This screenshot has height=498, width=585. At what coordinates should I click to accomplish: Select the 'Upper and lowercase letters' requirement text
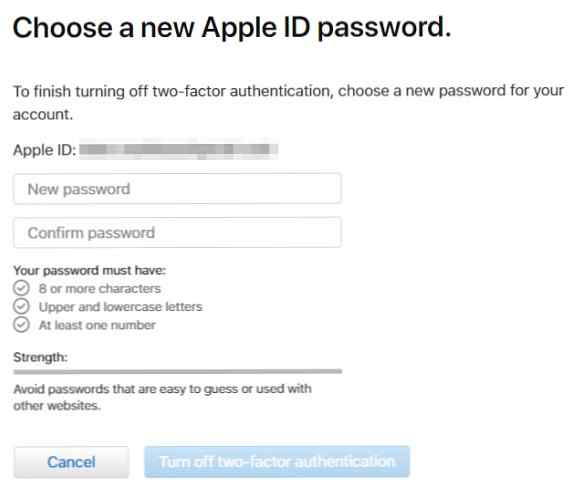click(x=121, y=307)
